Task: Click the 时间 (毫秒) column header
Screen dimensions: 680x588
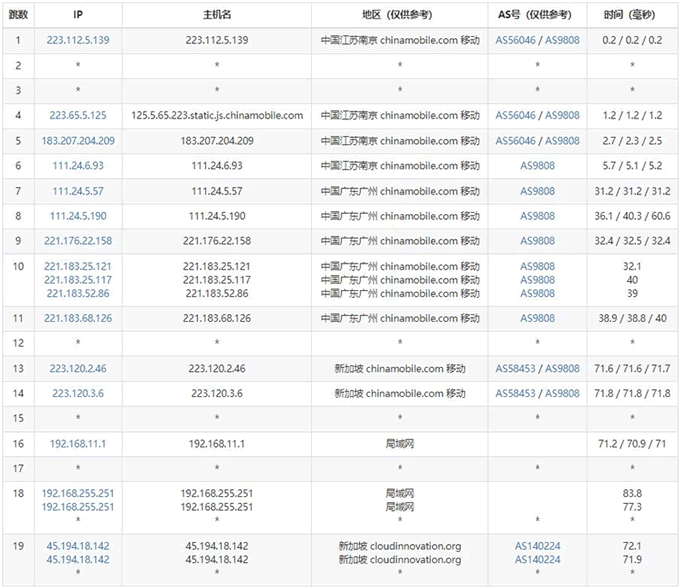Action: [632, 15]
